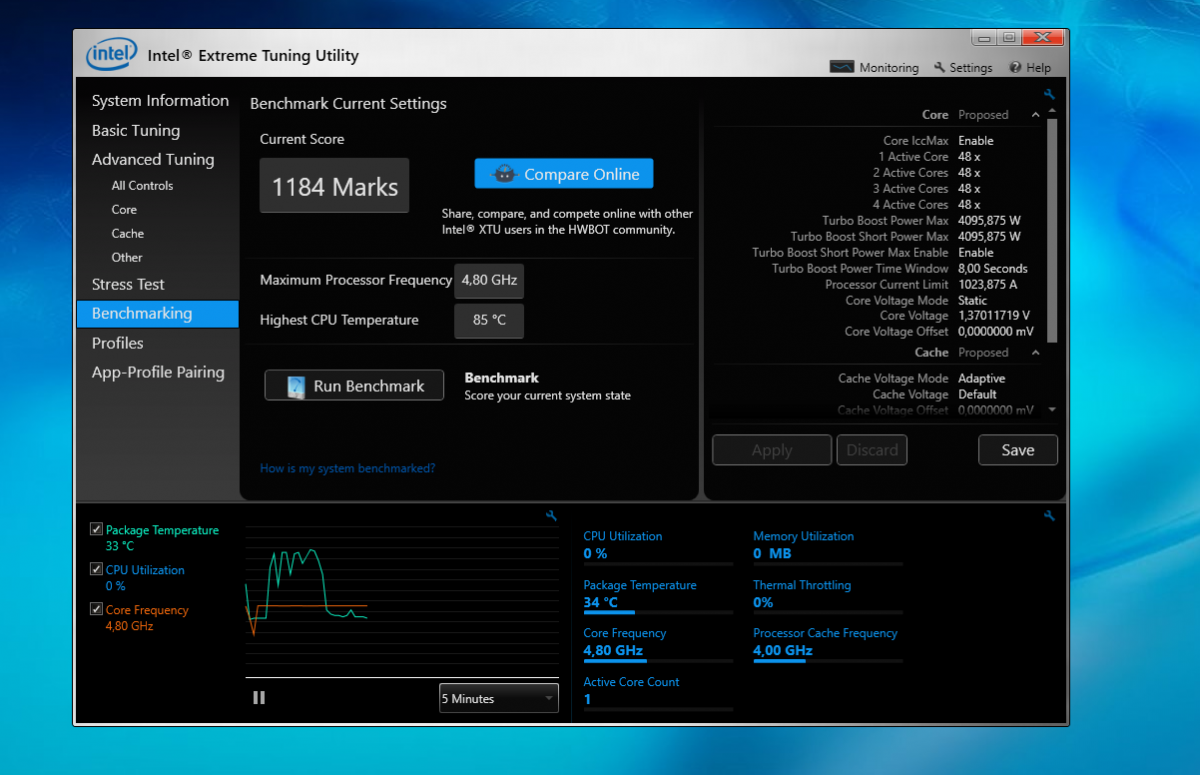Collapse the Cache Proposed settings section
This screenshot has width=1200, height=775.
1035,352
